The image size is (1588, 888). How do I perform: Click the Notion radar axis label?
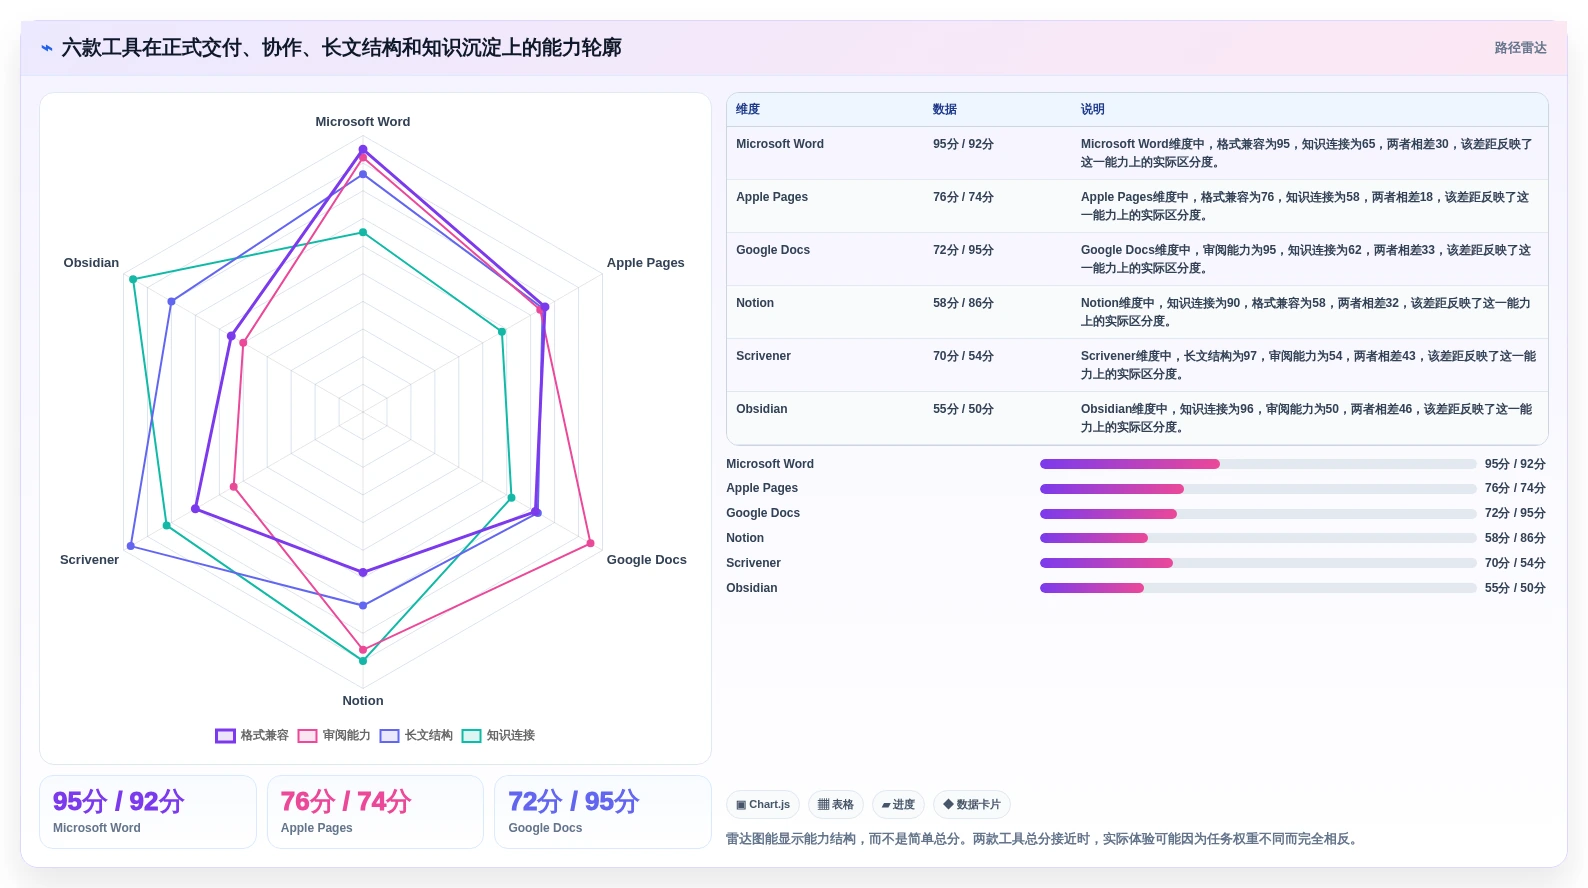tap(363, 701)
